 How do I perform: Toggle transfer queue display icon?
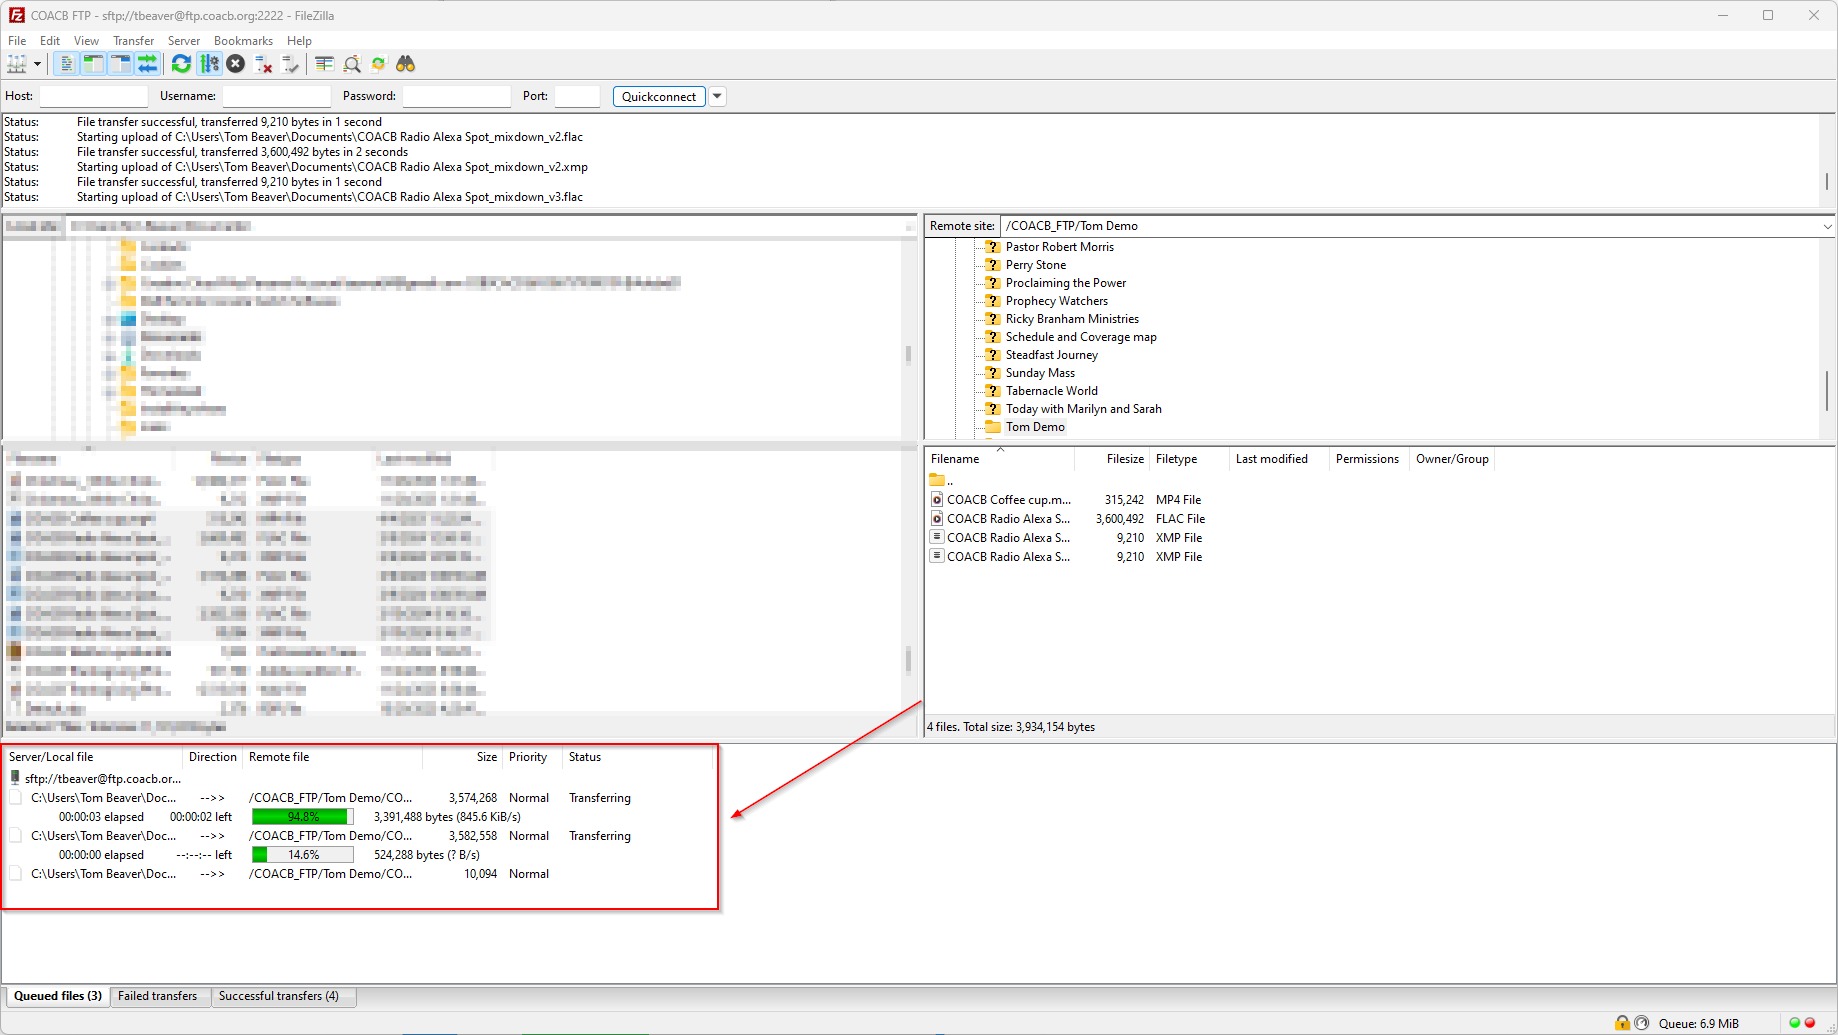coord(148,64)
